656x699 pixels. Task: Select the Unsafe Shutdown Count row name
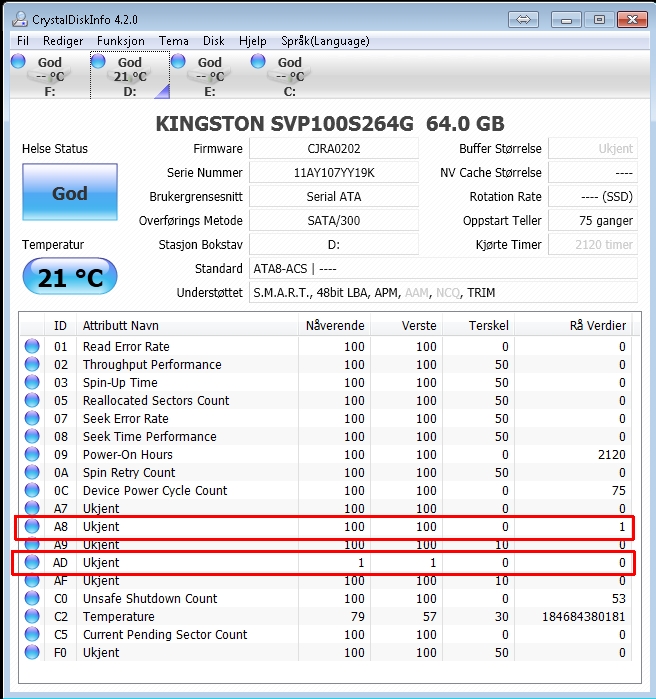pyautogui.click(x=150, y=599)
